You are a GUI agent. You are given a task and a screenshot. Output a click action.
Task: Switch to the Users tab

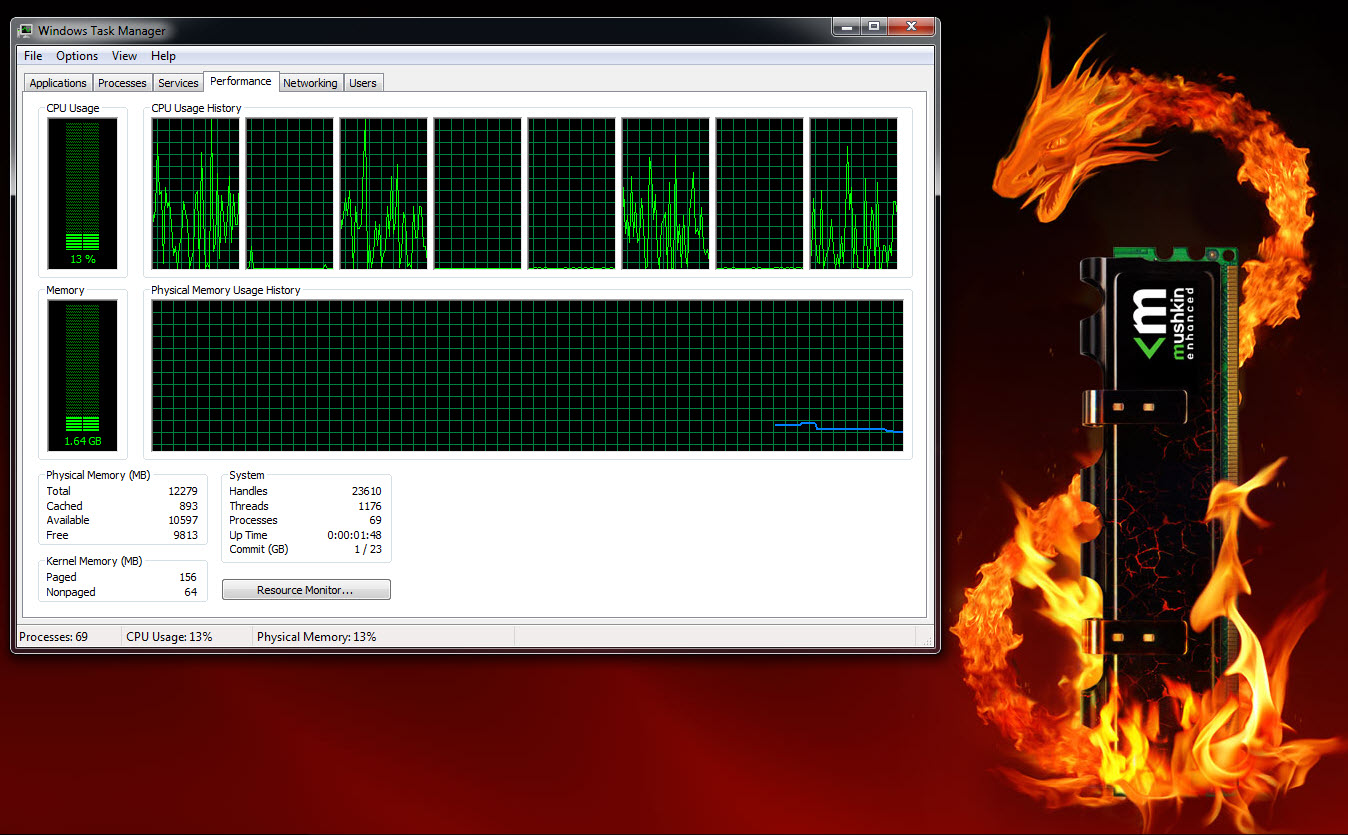click(x=363, y=83)
